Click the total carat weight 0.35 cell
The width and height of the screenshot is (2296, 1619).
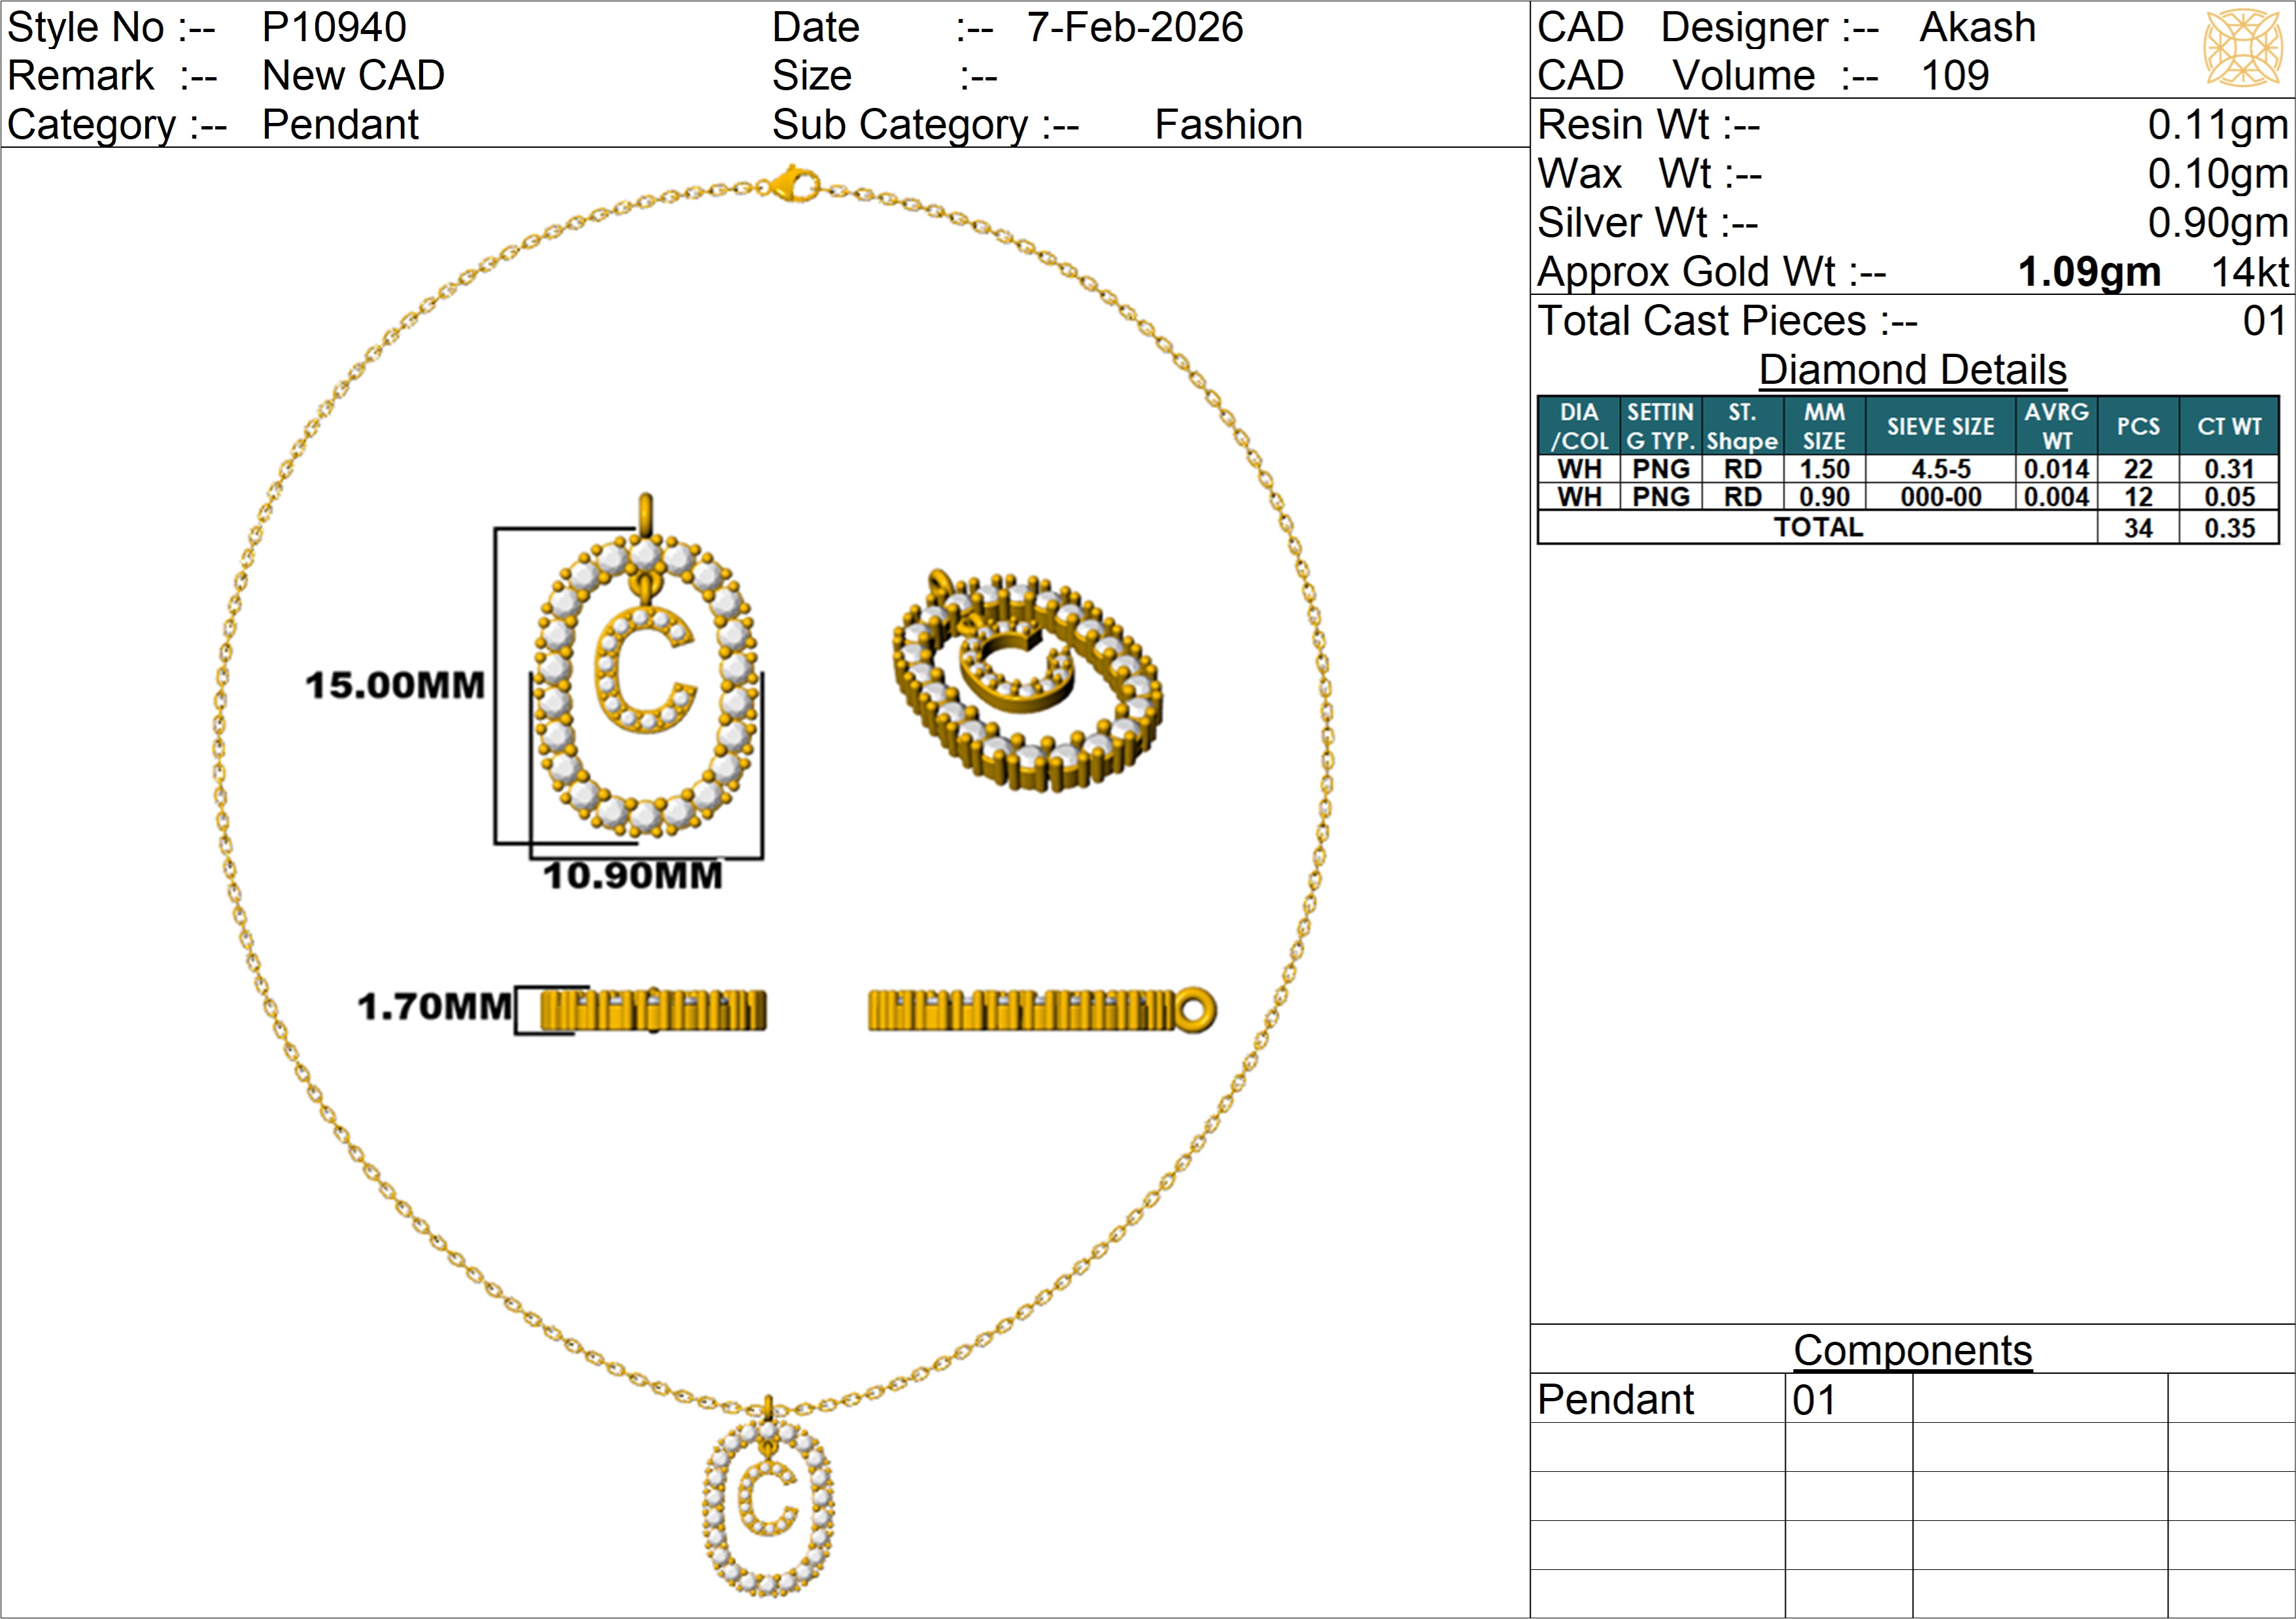coord(2229,528)
